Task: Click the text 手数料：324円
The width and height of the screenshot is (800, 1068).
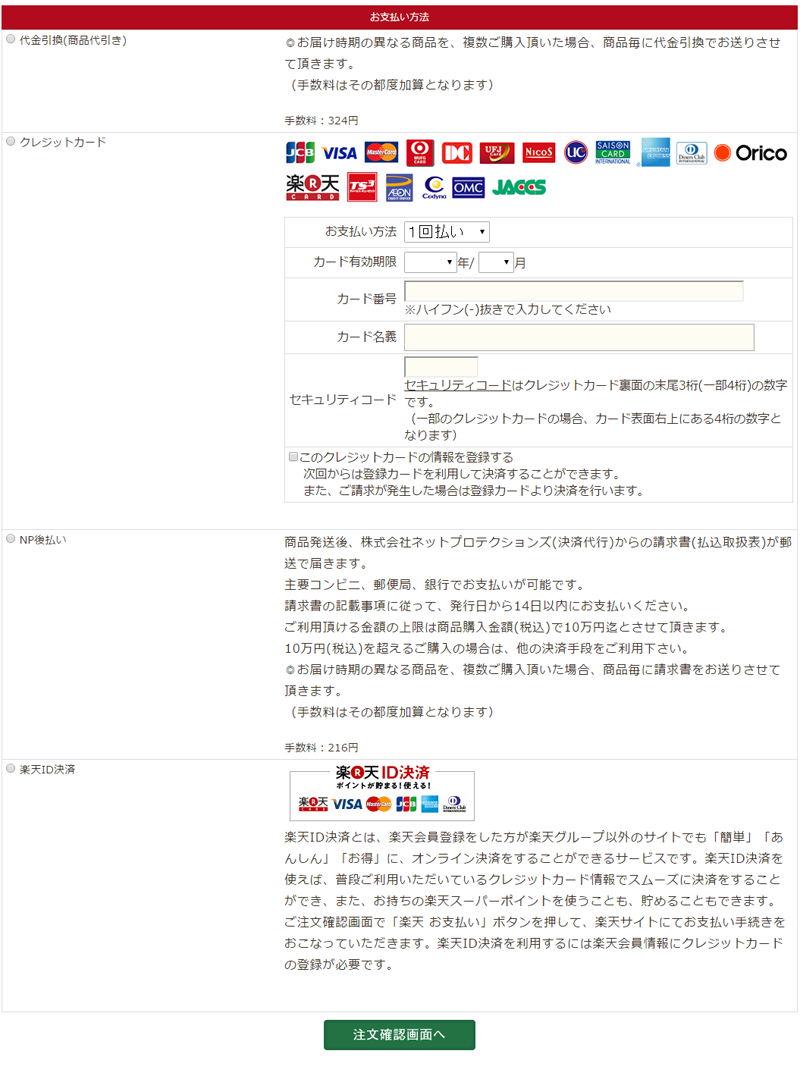Action: pos(321,121)
